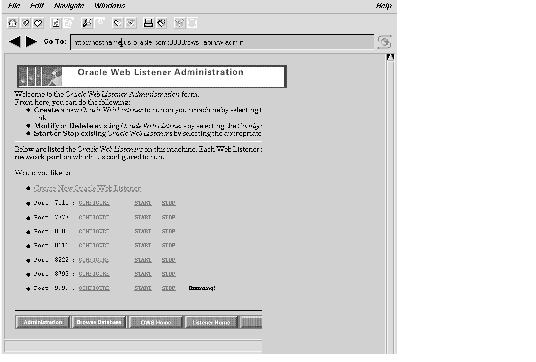
Task: Click the back arrow navigation button
Action: (x=15, y=42)
